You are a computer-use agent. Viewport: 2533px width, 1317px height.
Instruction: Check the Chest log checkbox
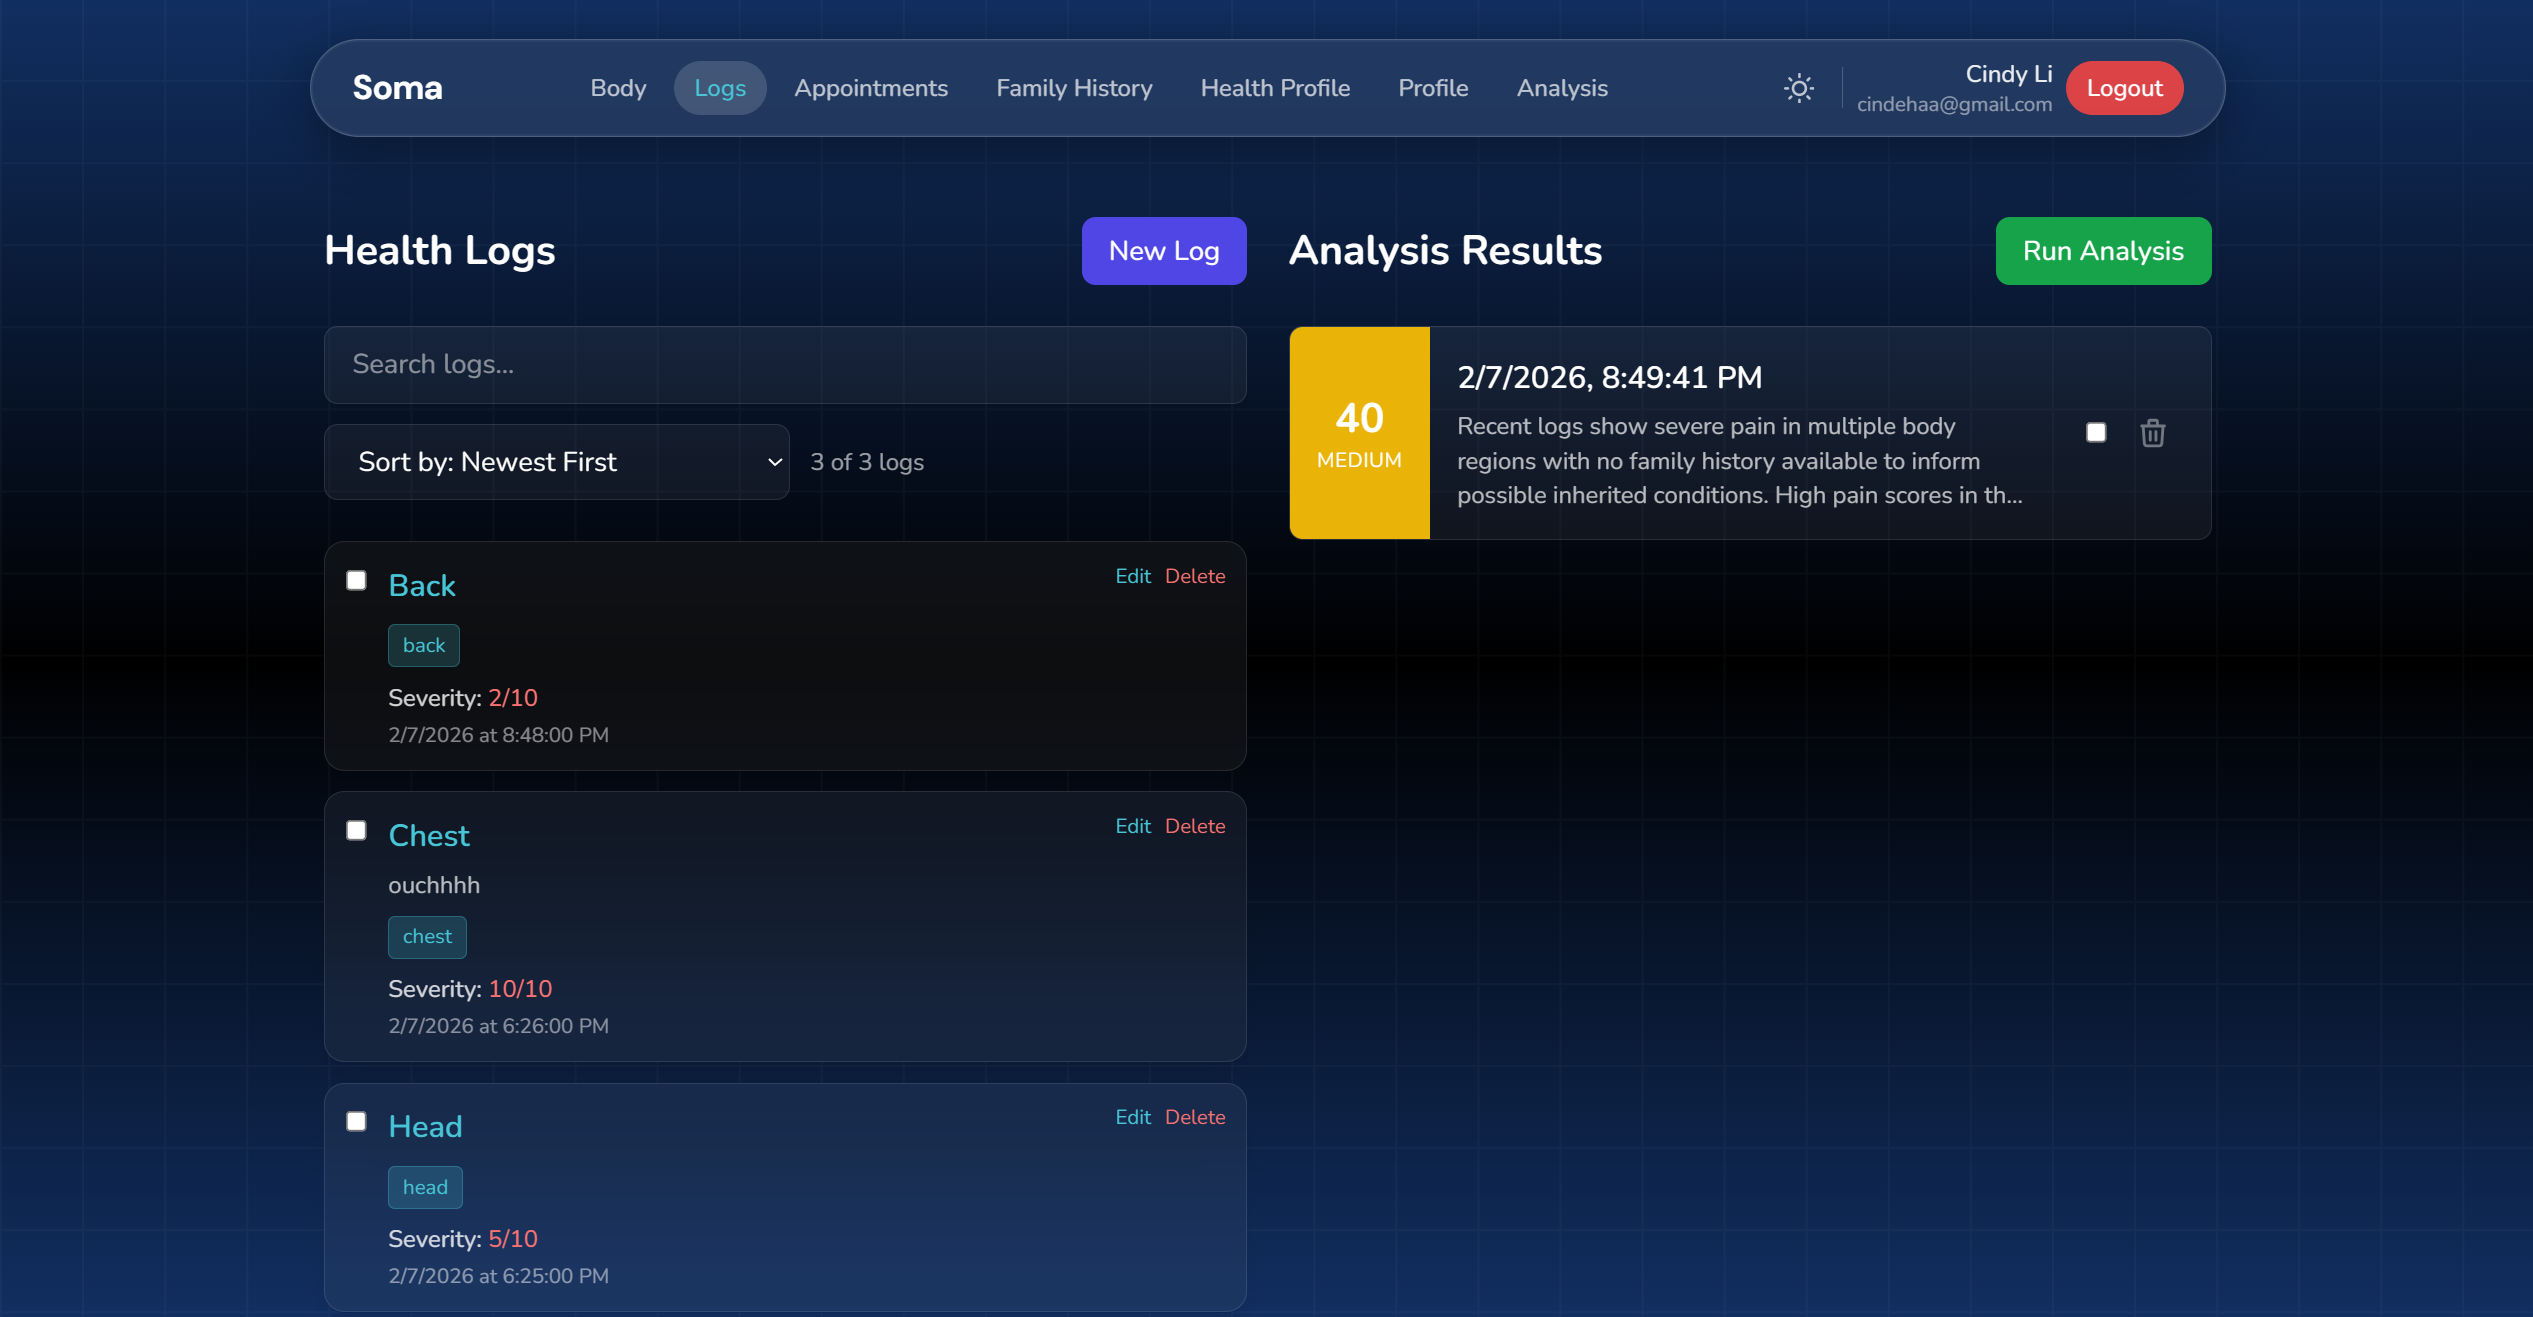tap(356, 831)
